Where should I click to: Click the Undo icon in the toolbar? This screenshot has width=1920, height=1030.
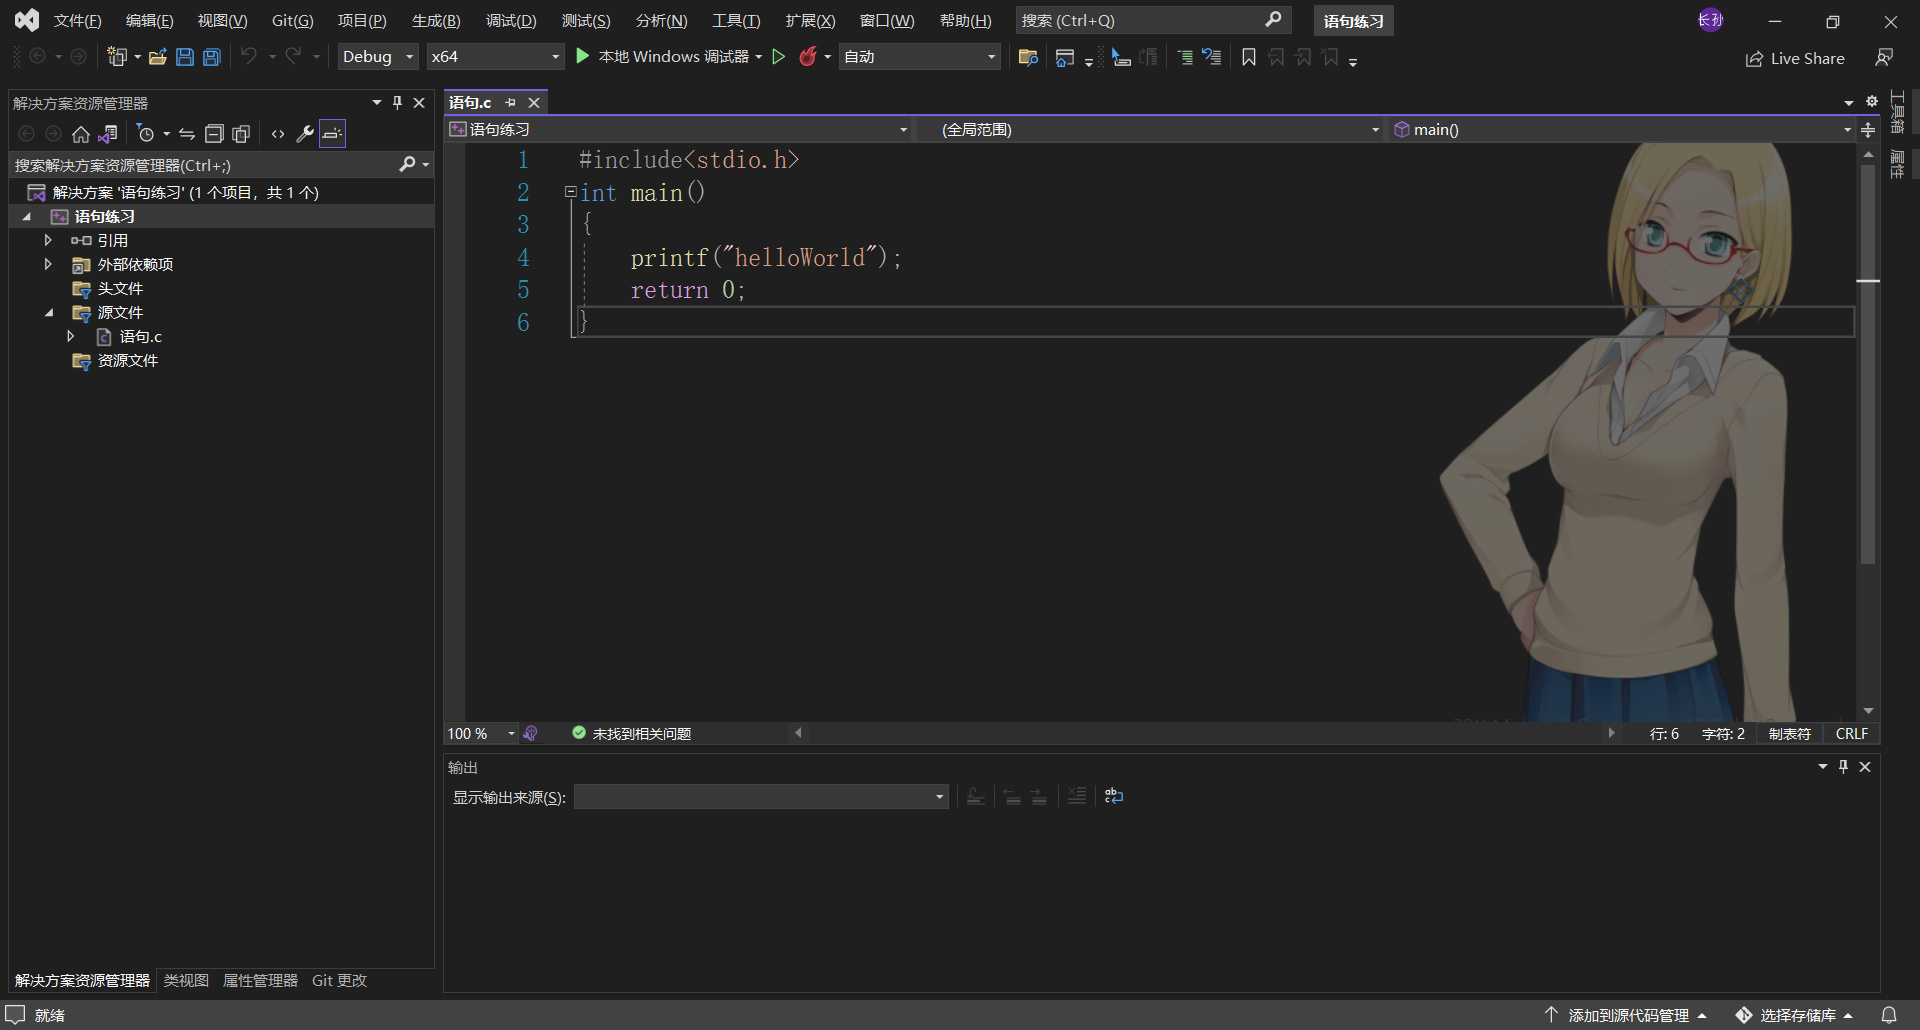tap(249, 56)
